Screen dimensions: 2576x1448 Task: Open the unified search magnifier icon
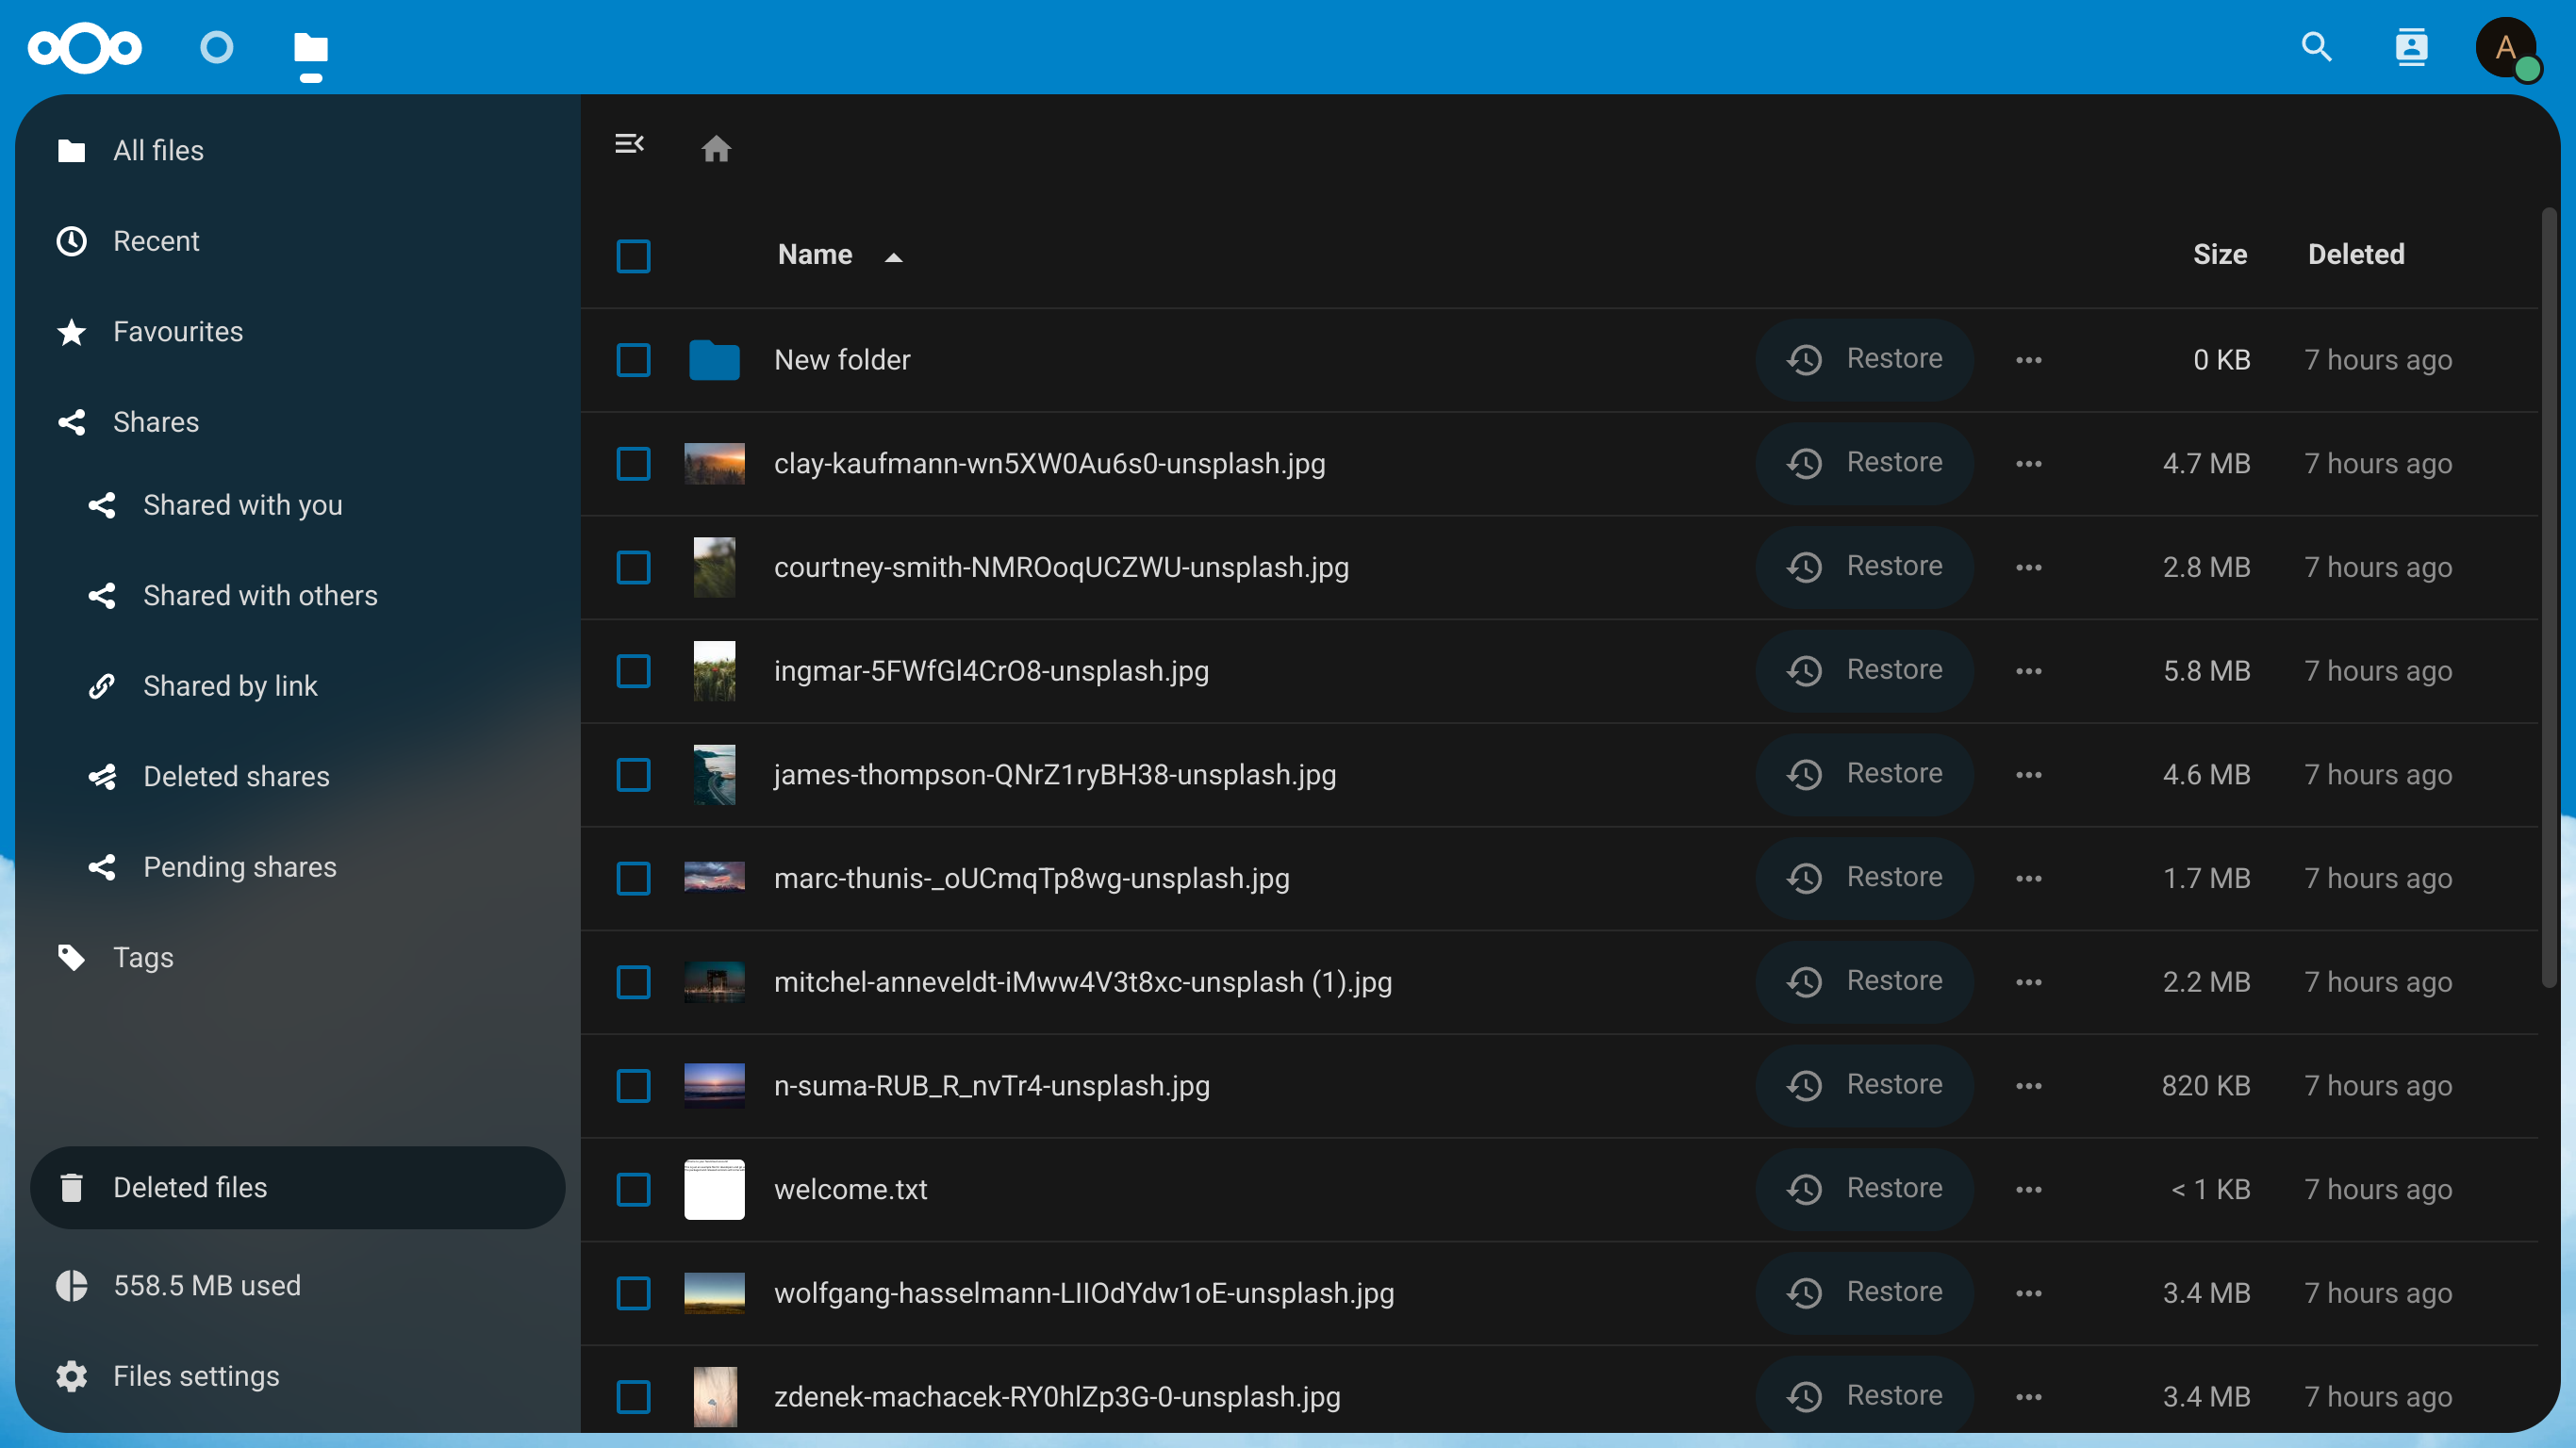point(2316,47)
